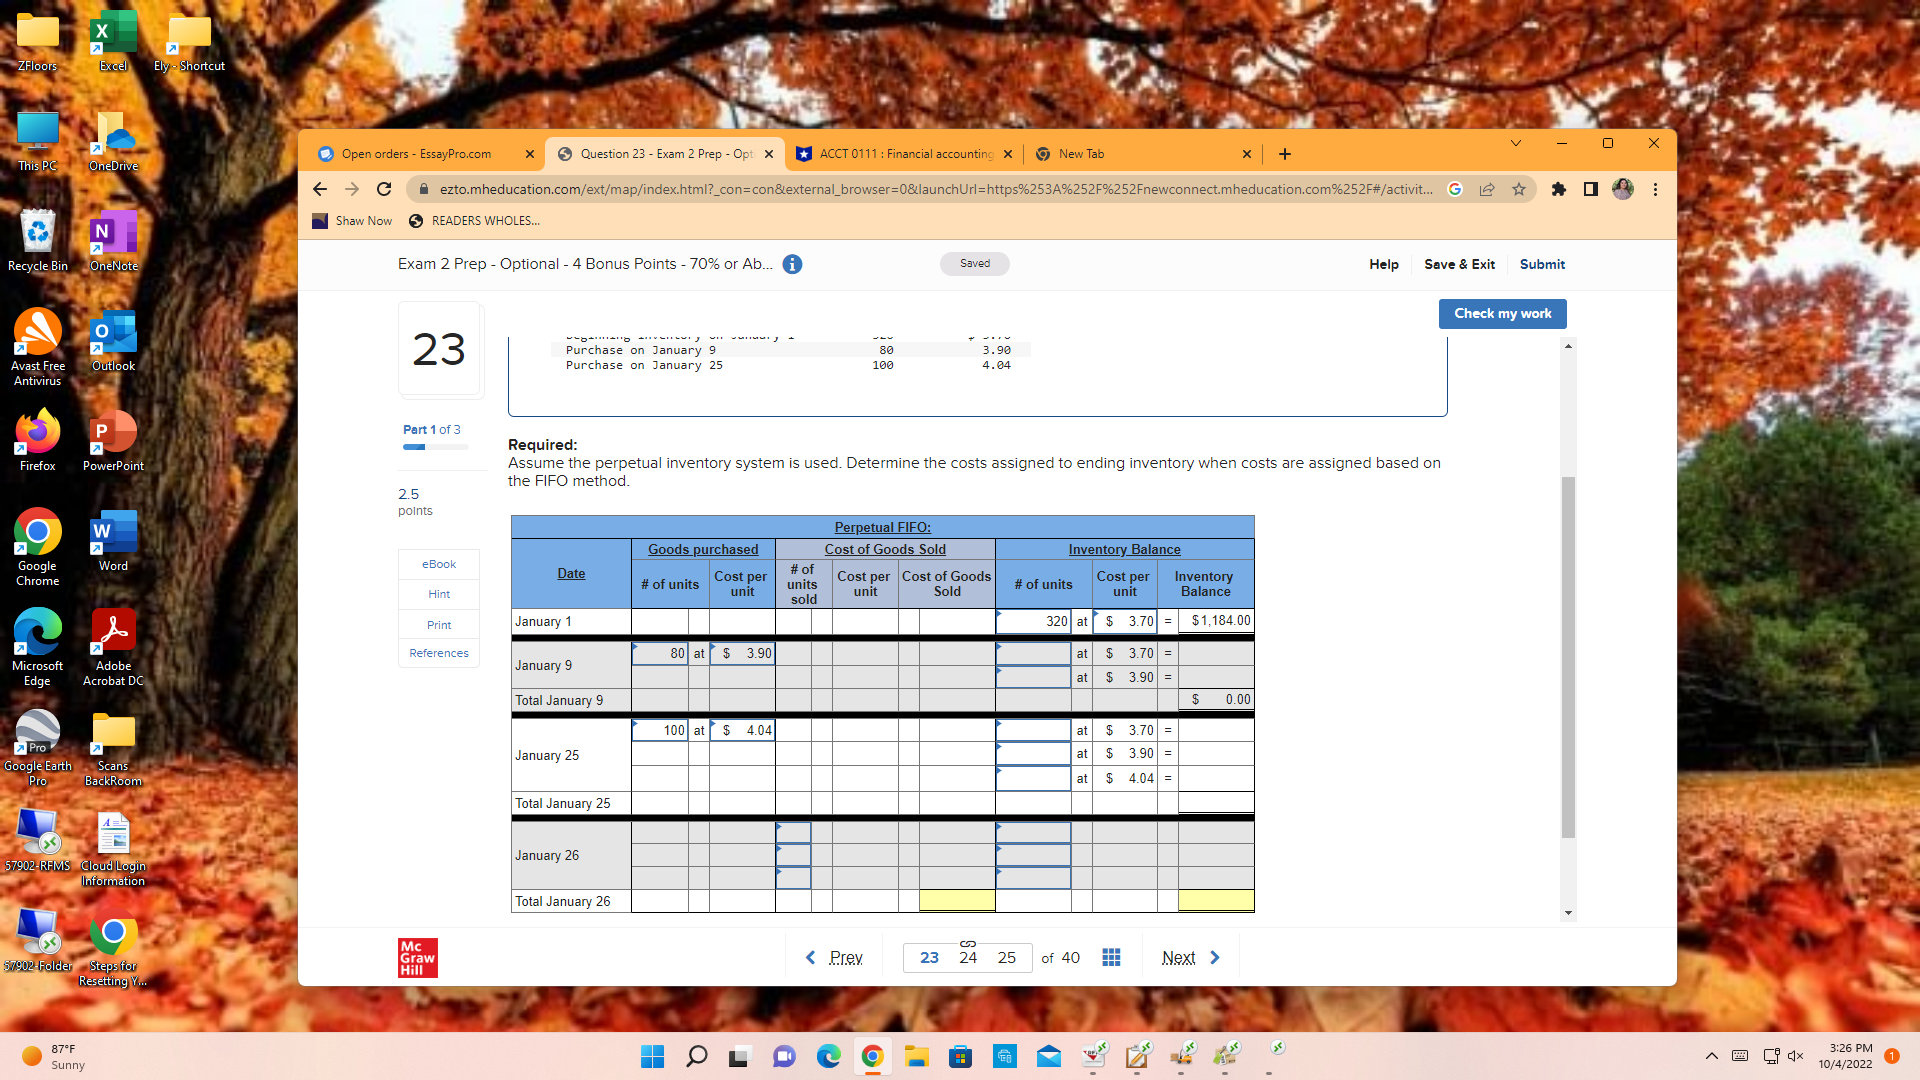The height and width of the screenshot is (1080, 1920).
Task: Expand tab search chevron
Action: pyautogui.click(x=1516, y=143)
